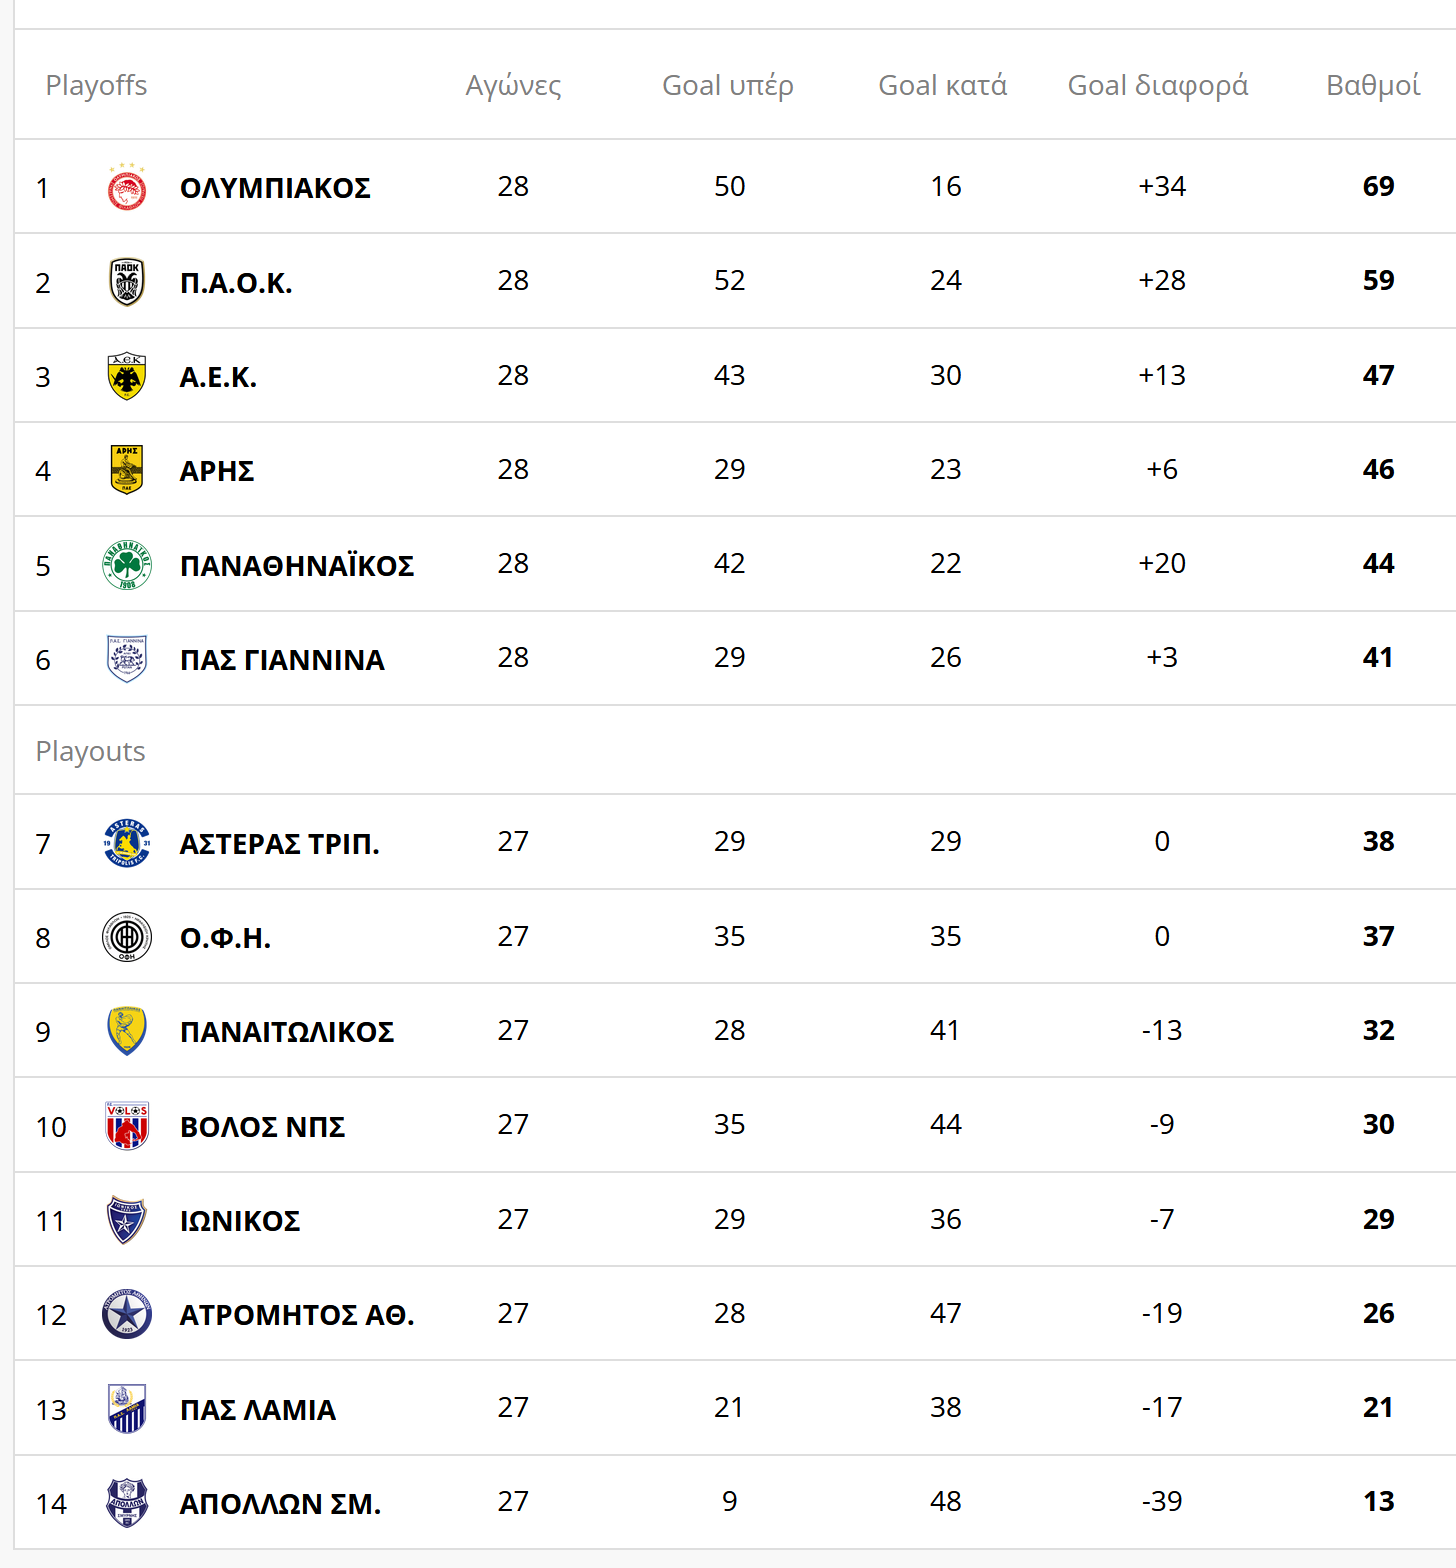This screenshot has width=1456, height=1568.
Task: Click the A.E.K. eagle crest
Action: pos(127,376)
